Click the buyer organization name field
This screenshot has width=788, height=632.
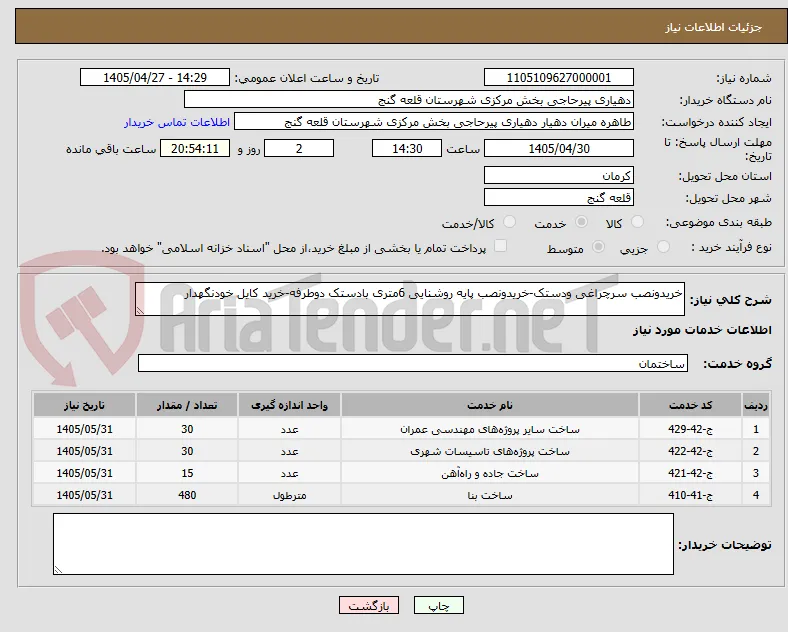point(409,99)
